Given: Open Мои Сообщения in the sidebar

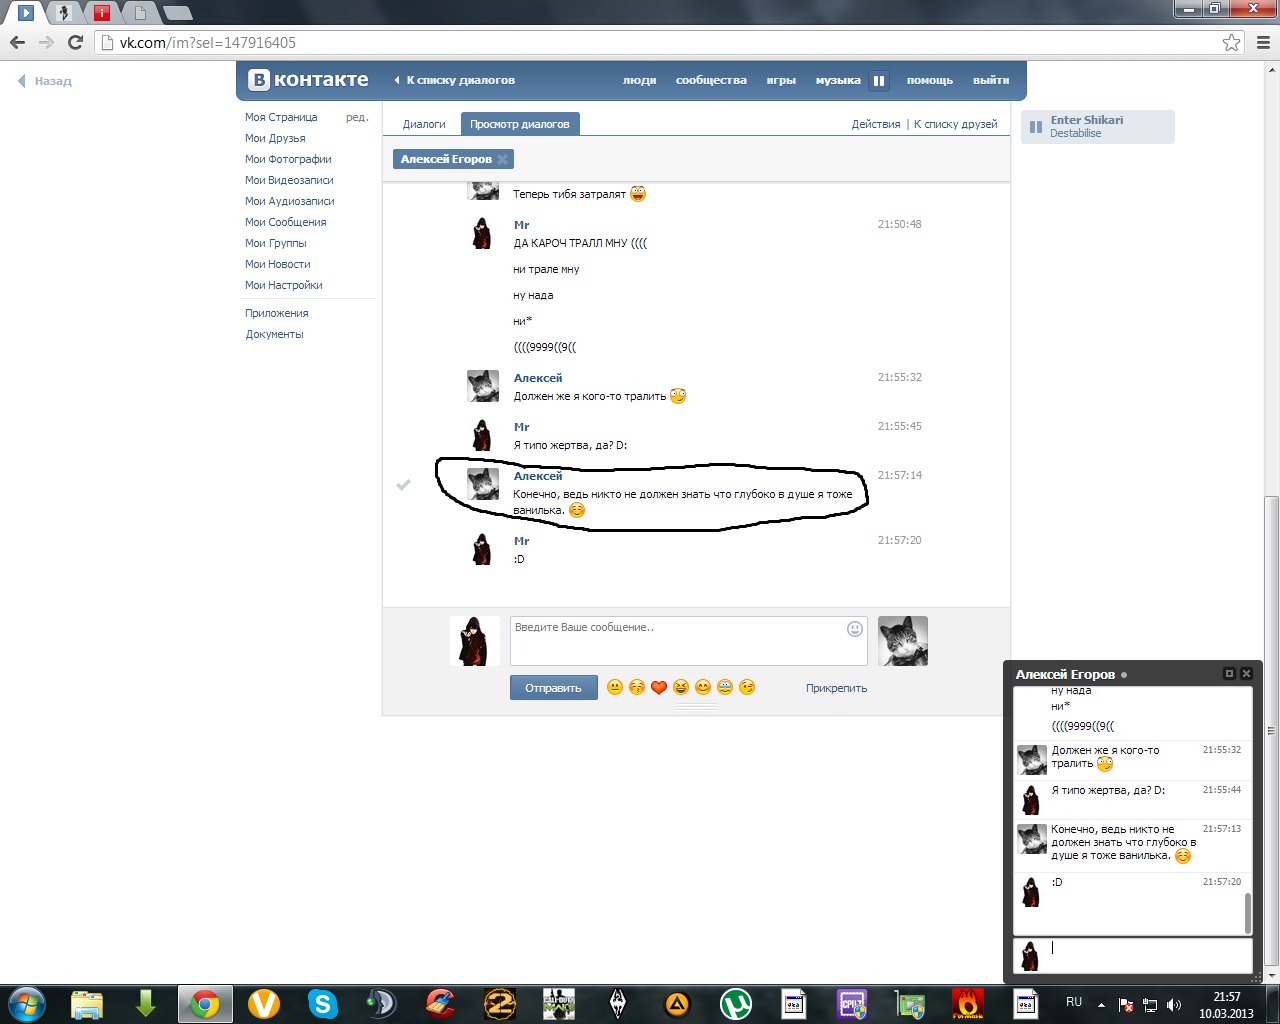Looking at the screenshot, I should 286,222.
